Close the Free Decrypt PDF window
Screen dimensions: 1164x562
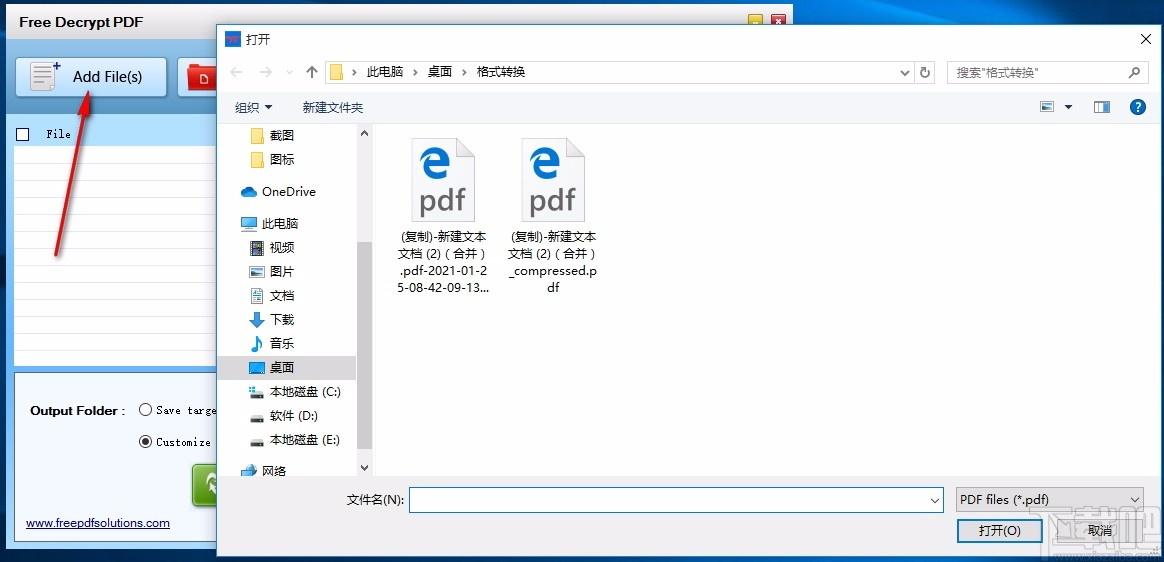click(x=778, y=21)
